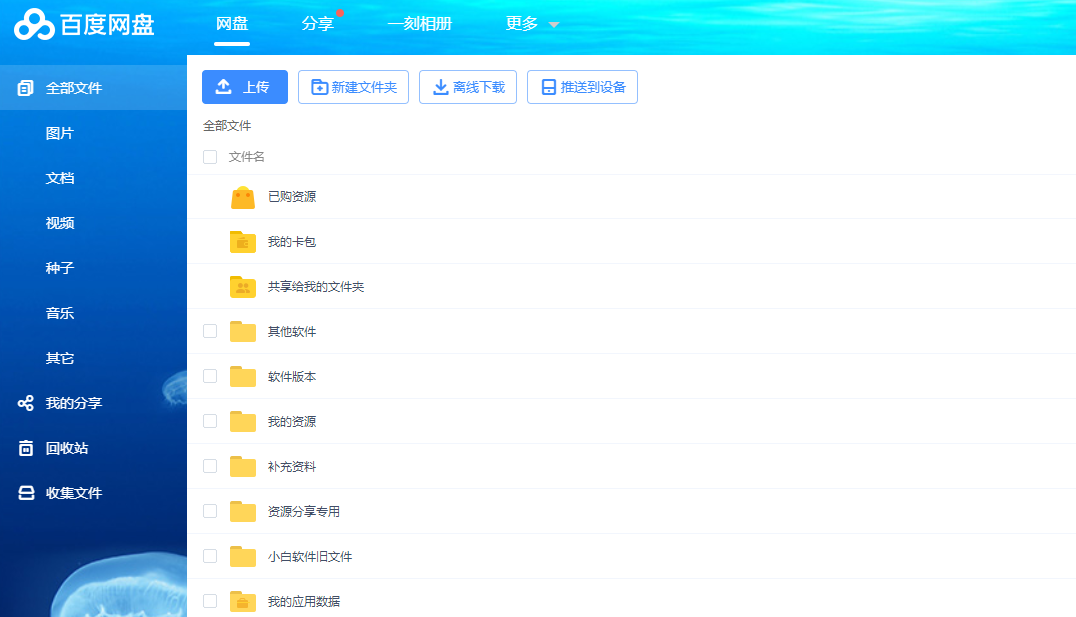
Task: Switch to the 分享 tab
Action: [x=317, y=24]
